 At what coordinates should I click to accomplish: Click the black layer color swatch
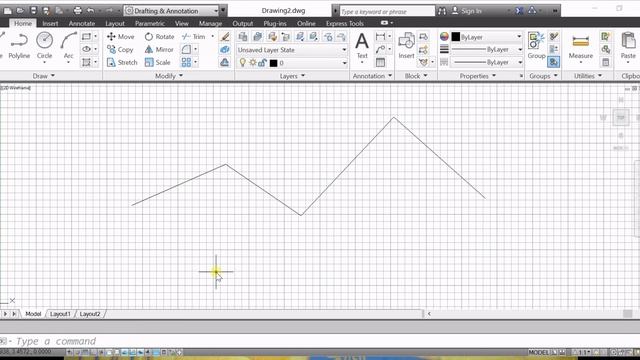273,63
